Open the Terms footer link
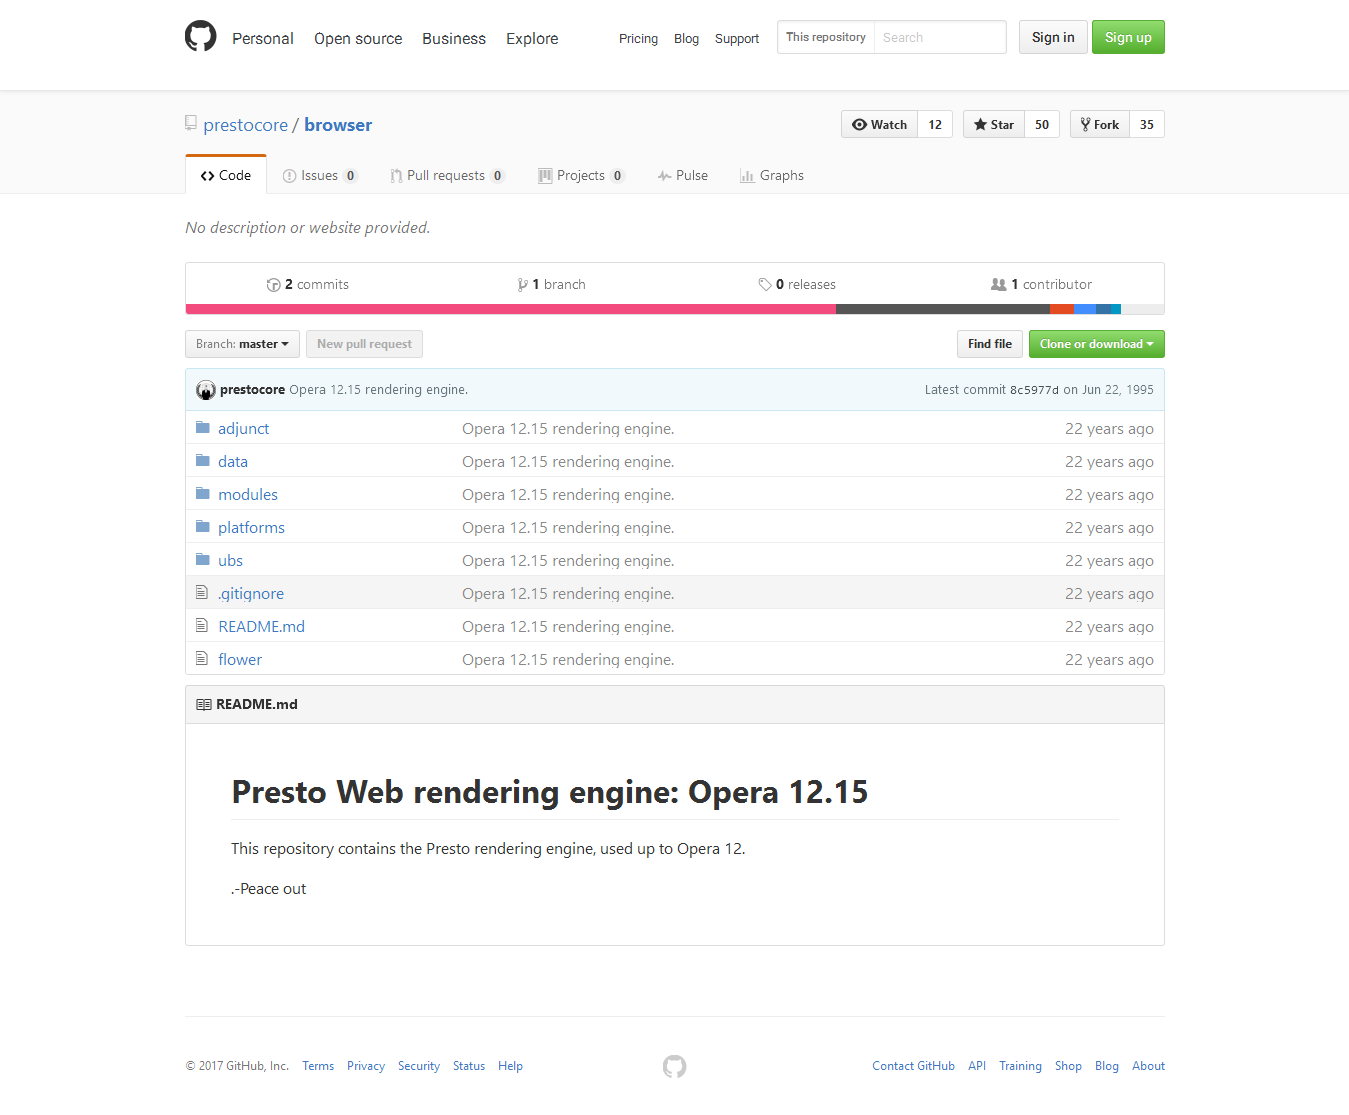Screen dimensions: 1349x1115 (x=318, y=1066)
